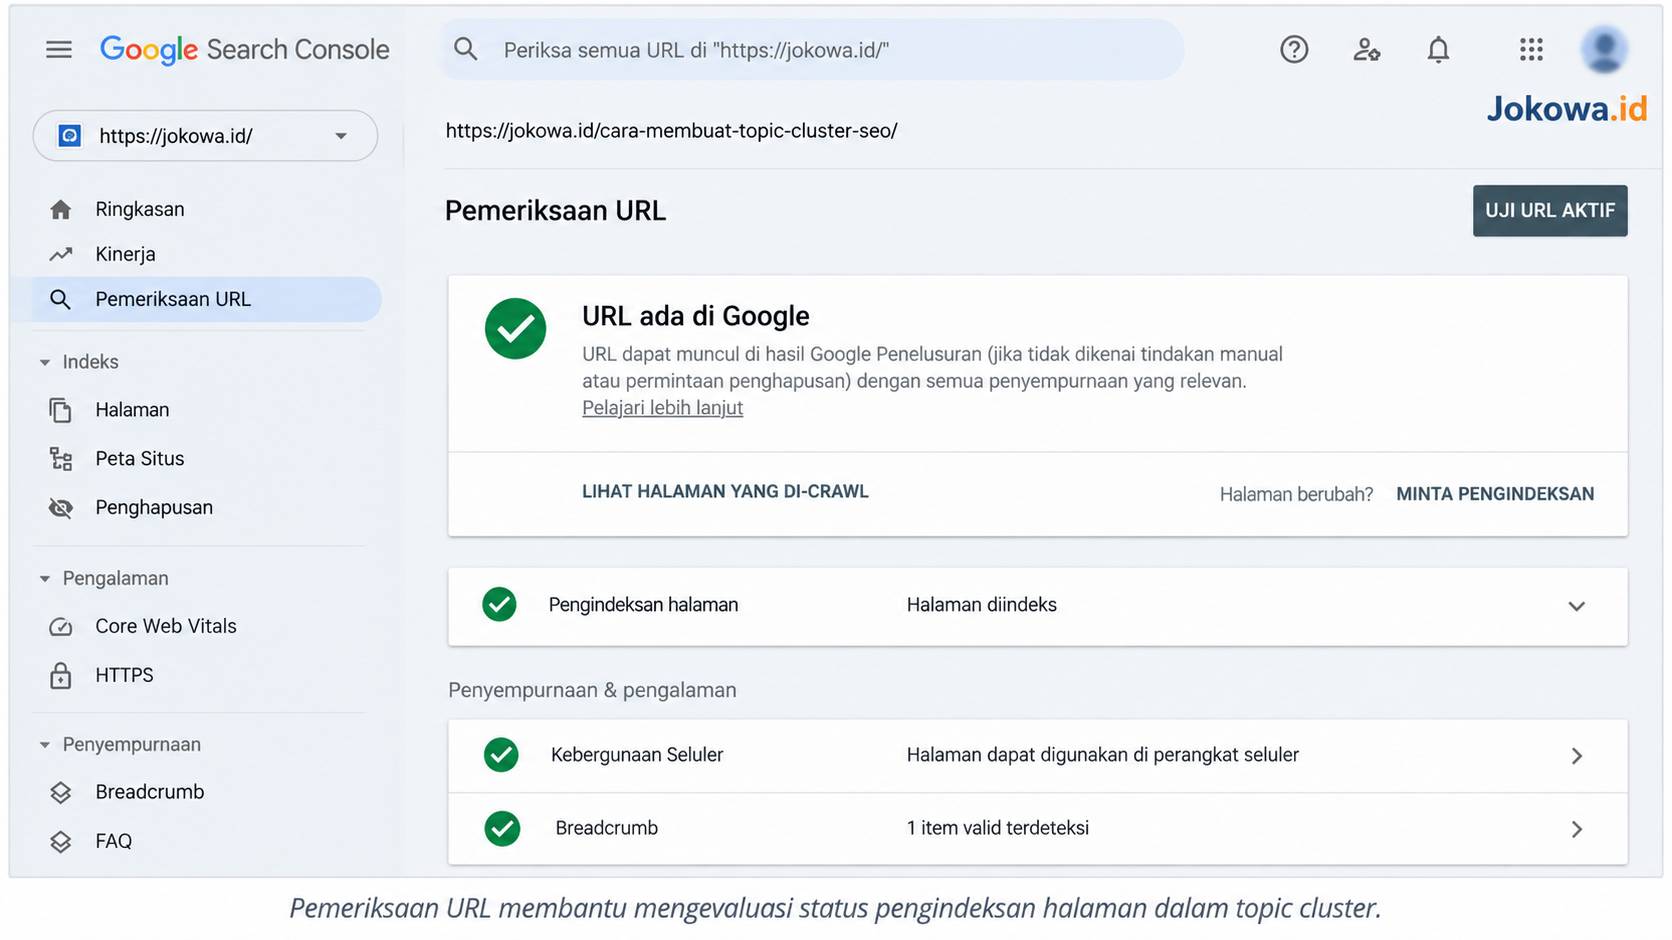Screen dimensions: 1672x940
Task: Click the Halaman pages icon
Action: coord(61,410)
